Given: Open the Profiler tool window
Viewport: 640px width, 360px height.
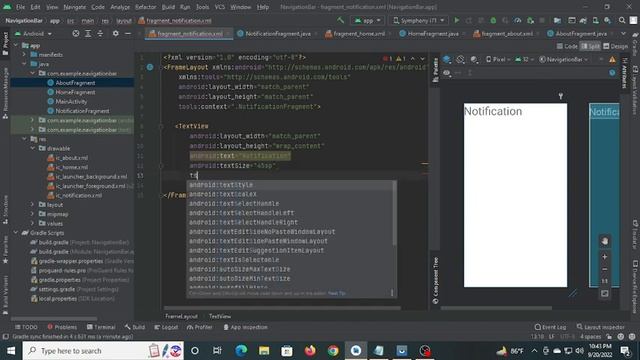Looking at the screenshot, I should 199,327.
